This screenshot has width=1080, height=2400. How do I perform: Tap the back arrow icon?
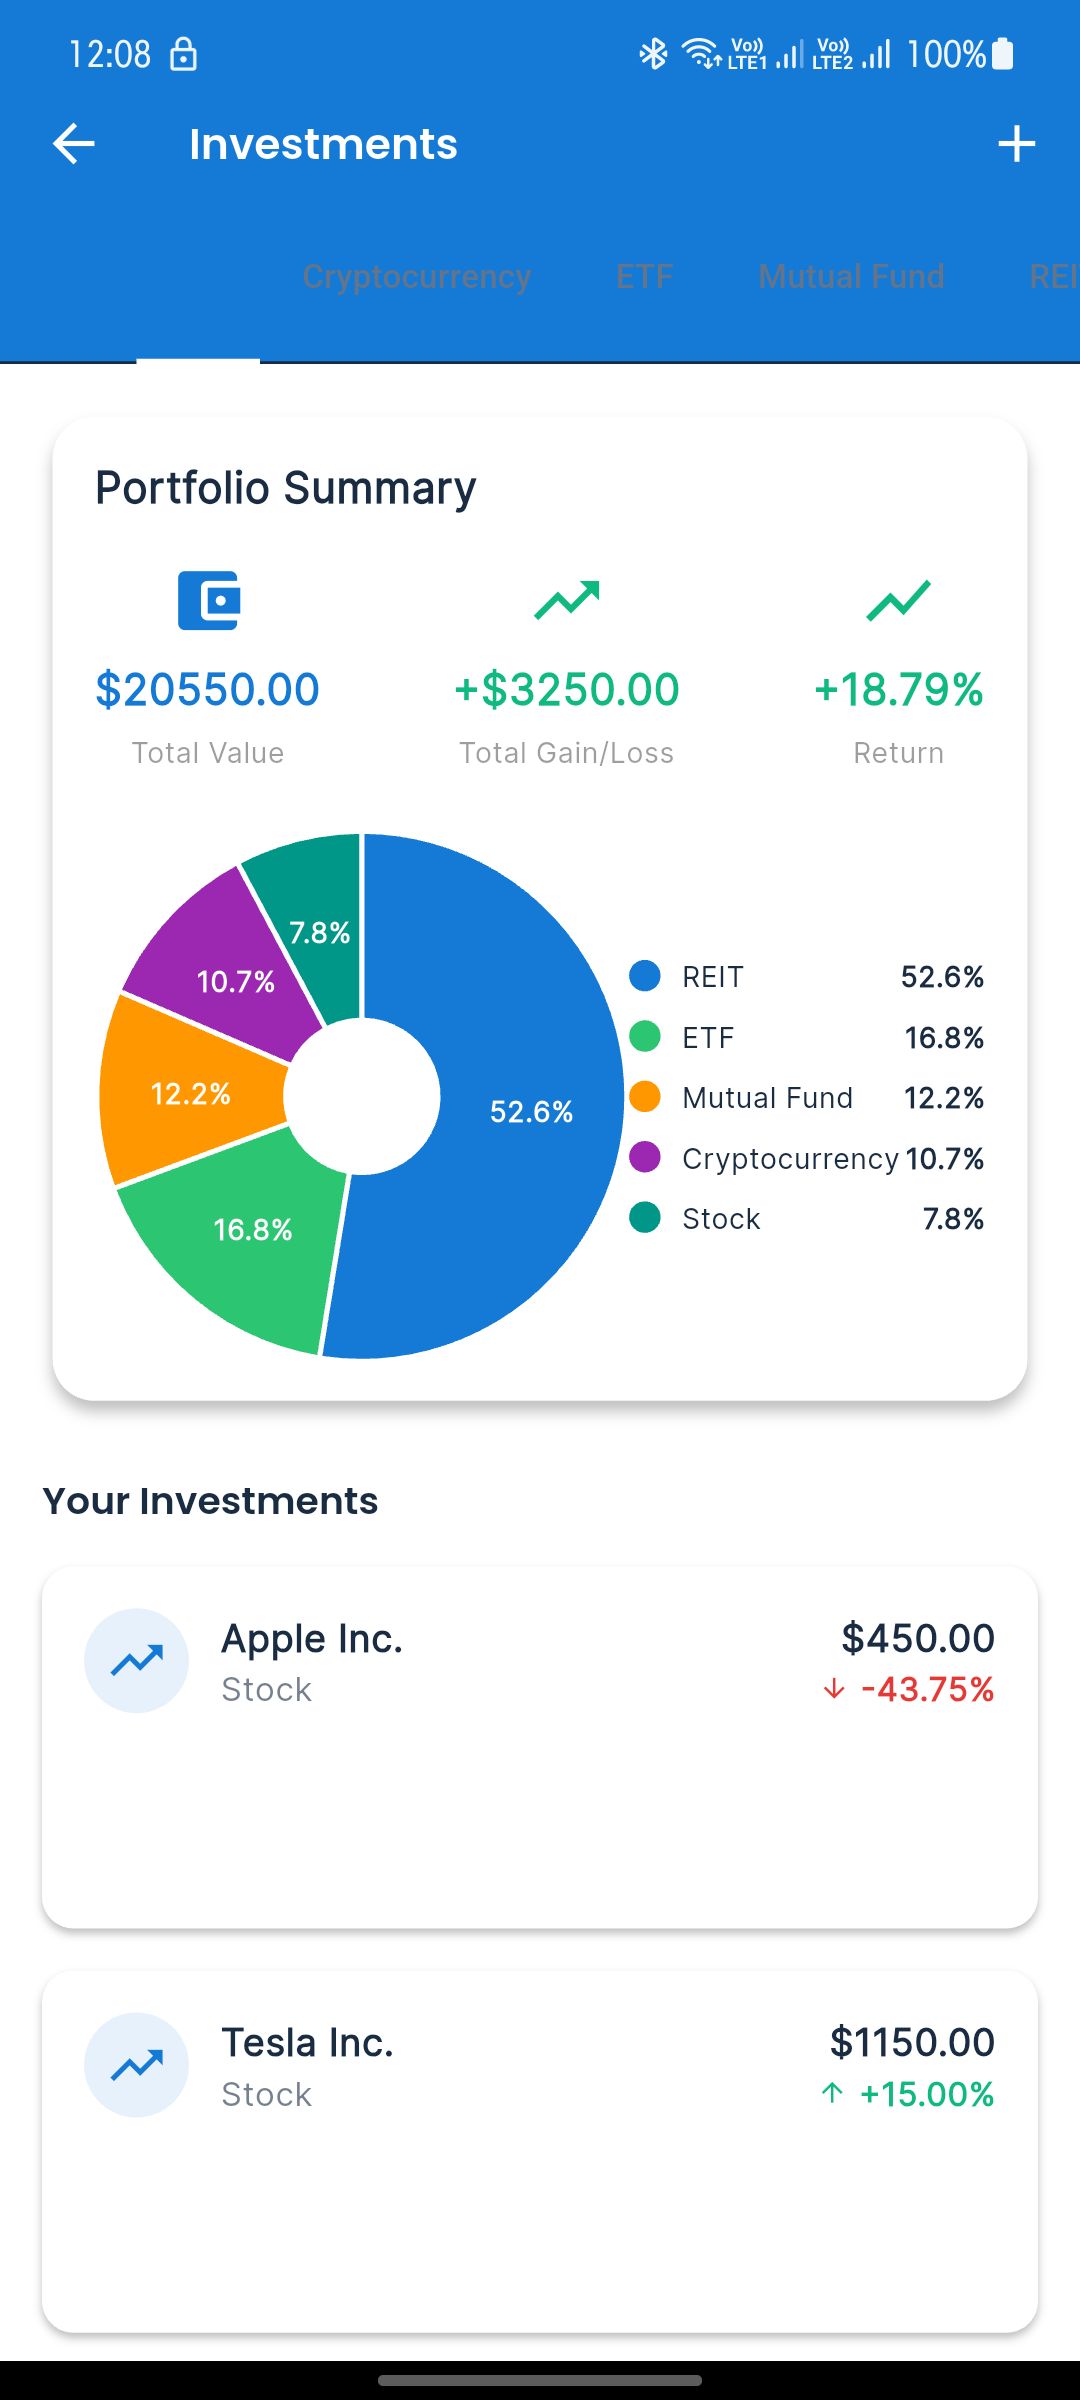click(x=74, y=144)
